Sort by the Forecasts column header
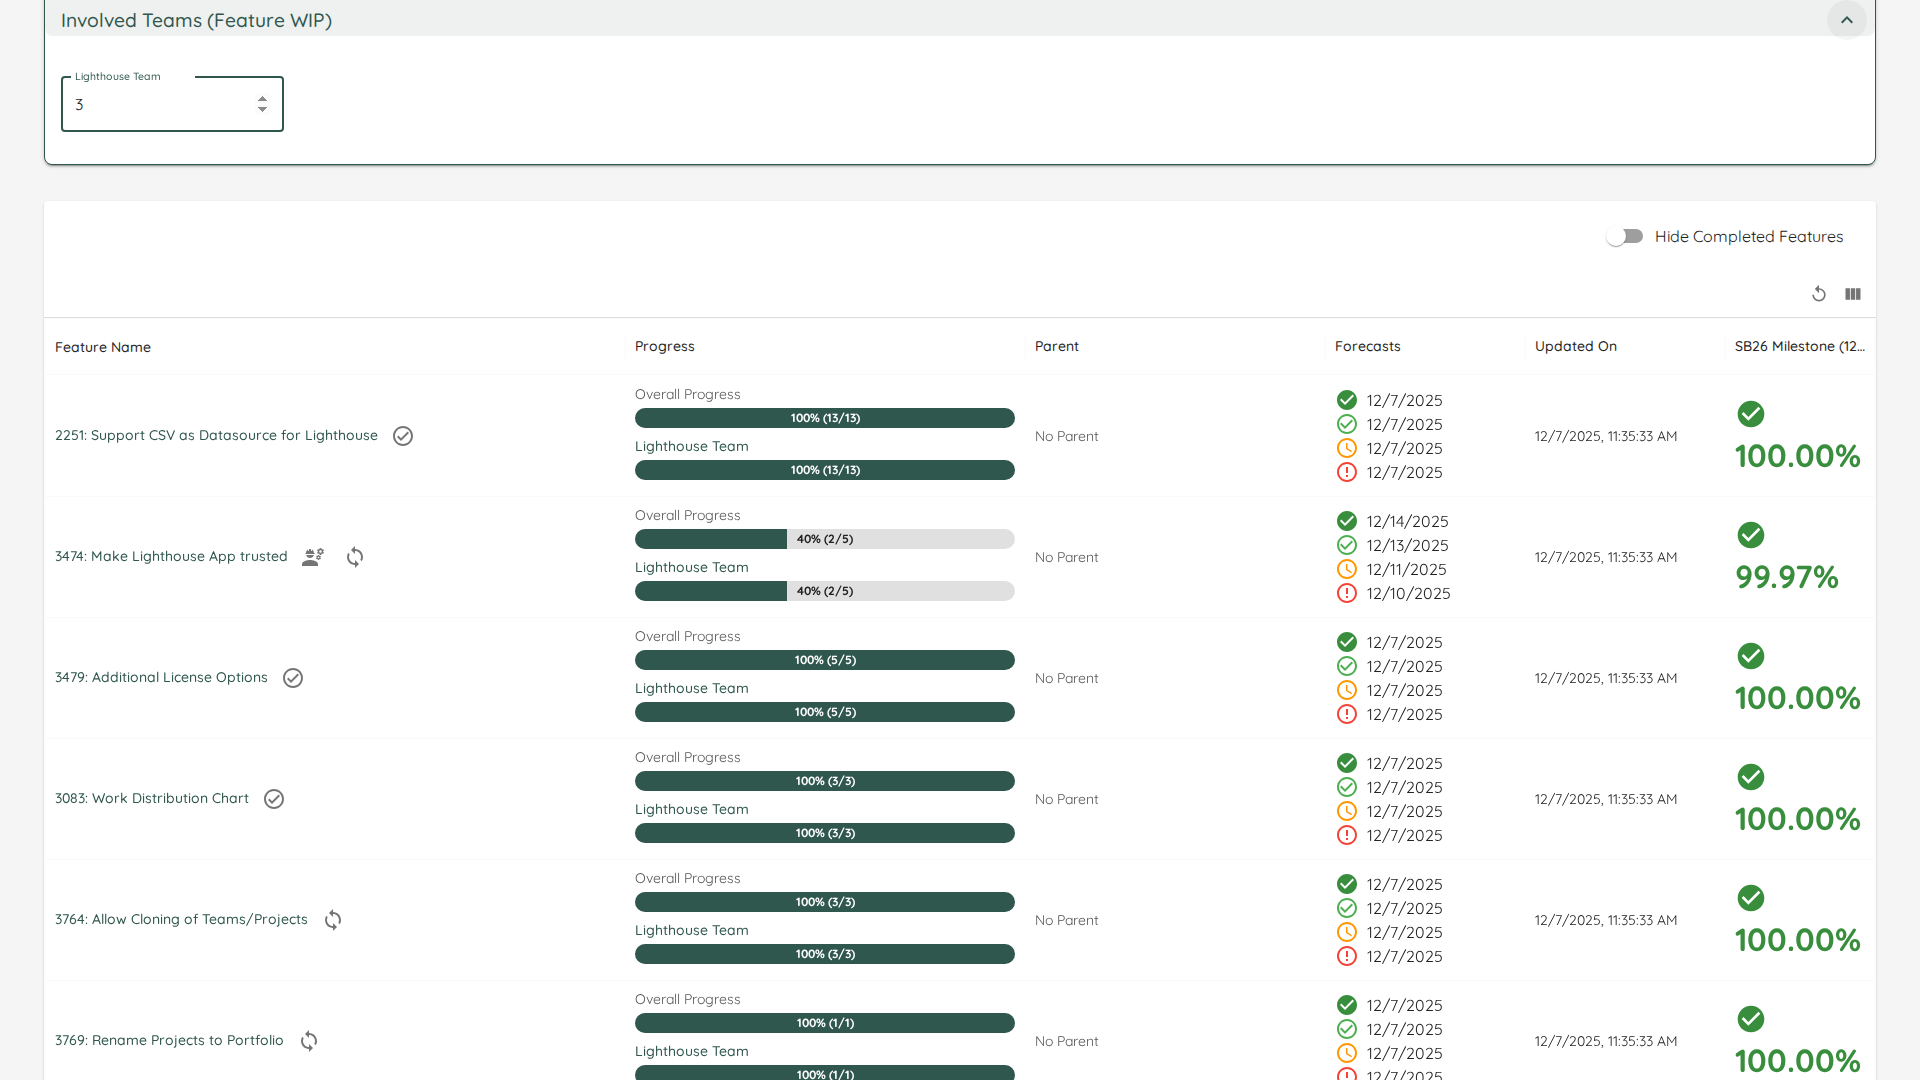This screenshot has width=1920, height=1080. [1367, 346]
